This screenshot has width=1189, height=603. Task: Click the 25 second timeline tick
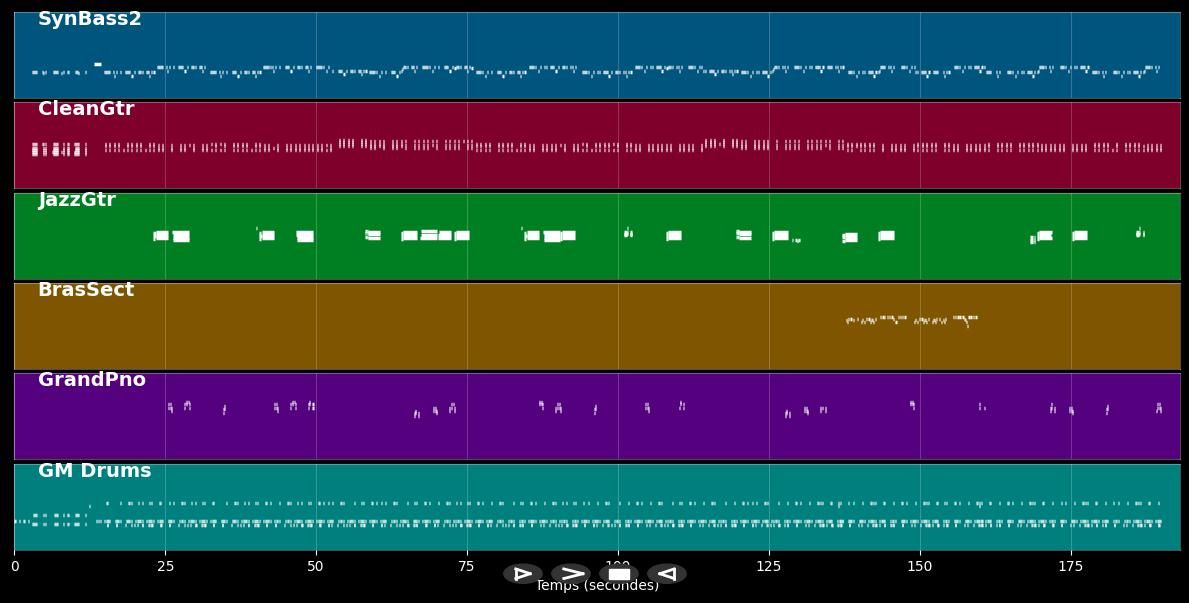coord(165,567)
